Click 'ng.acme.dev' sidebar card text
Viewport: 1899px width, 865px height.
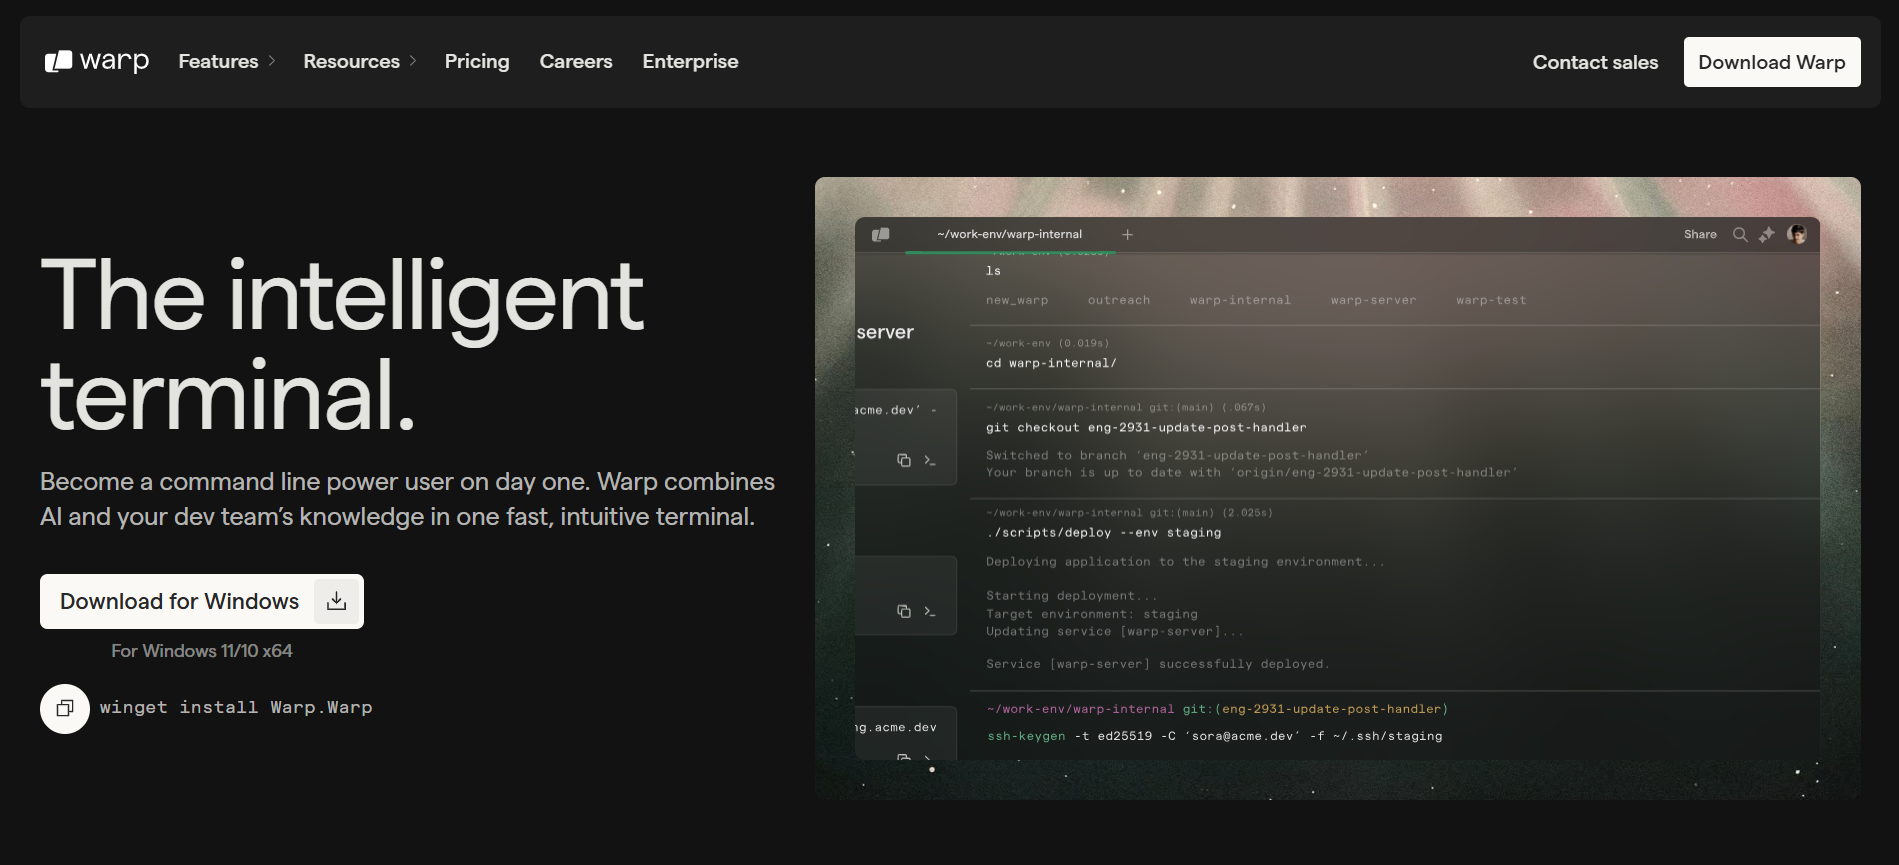[x=896, y=727]
